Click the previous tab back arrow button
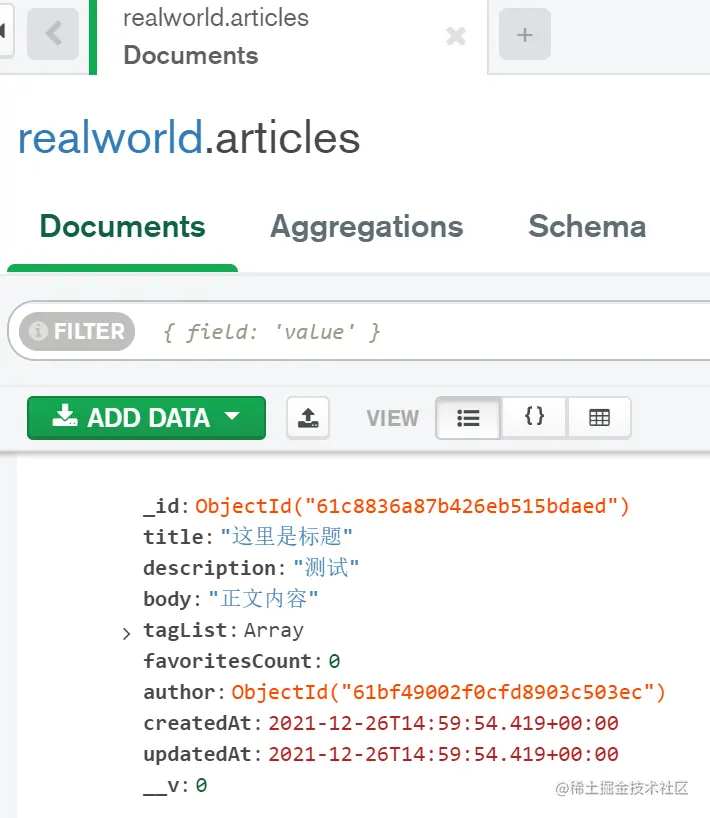 pyautogui.click(x=53, y=34)
